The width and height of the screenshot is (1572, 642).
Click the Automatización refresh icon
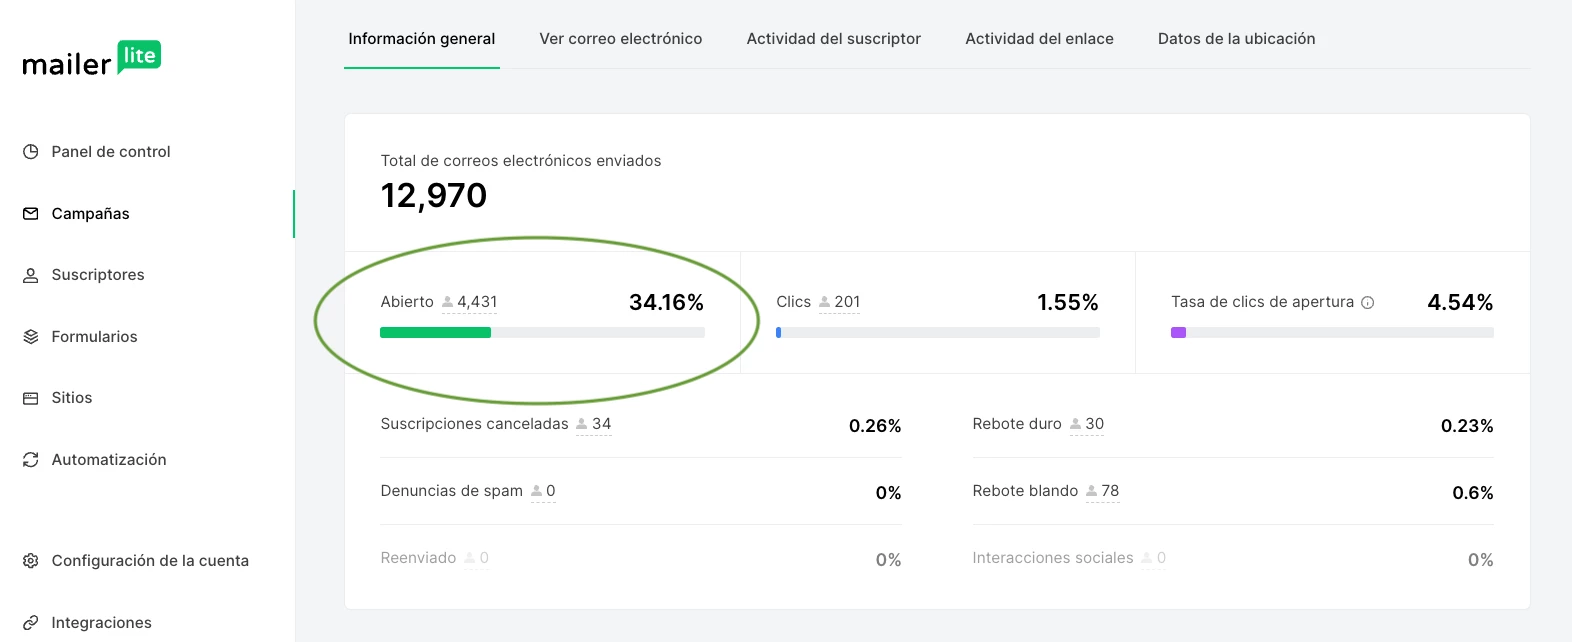pyautogui.click(x=31, y=460)
